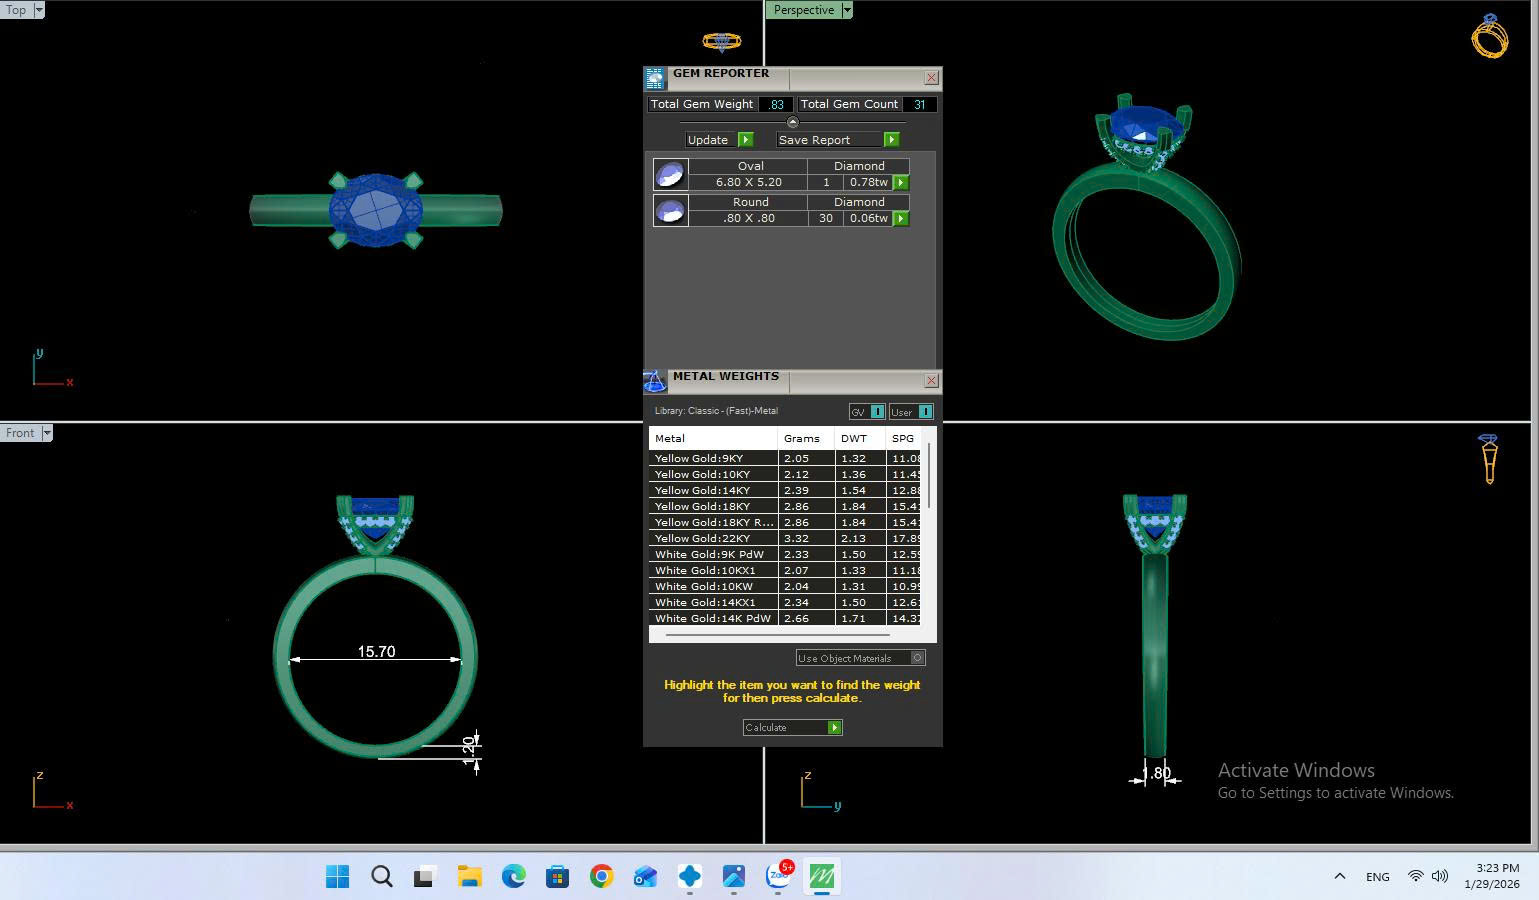Click the Gem Reporter panel icon

click(655, 78)
